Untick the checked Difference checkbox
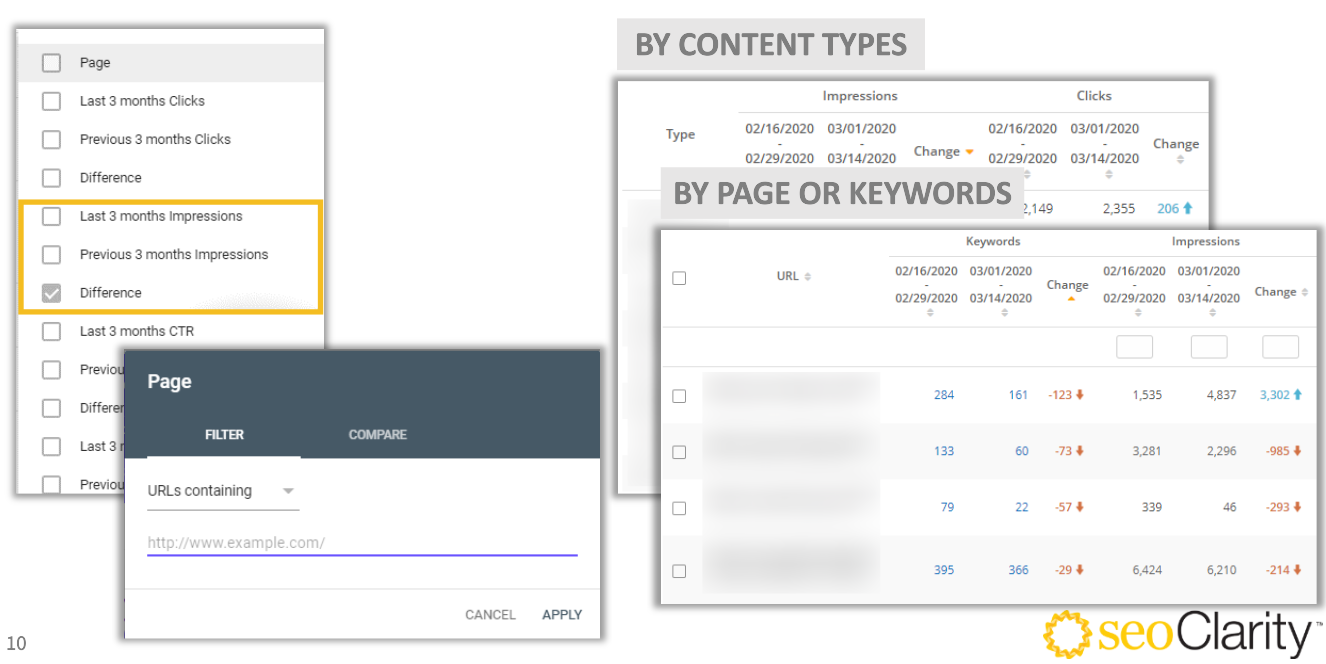The height and width of the screenshot is (664, 1326). coord(51,293)
